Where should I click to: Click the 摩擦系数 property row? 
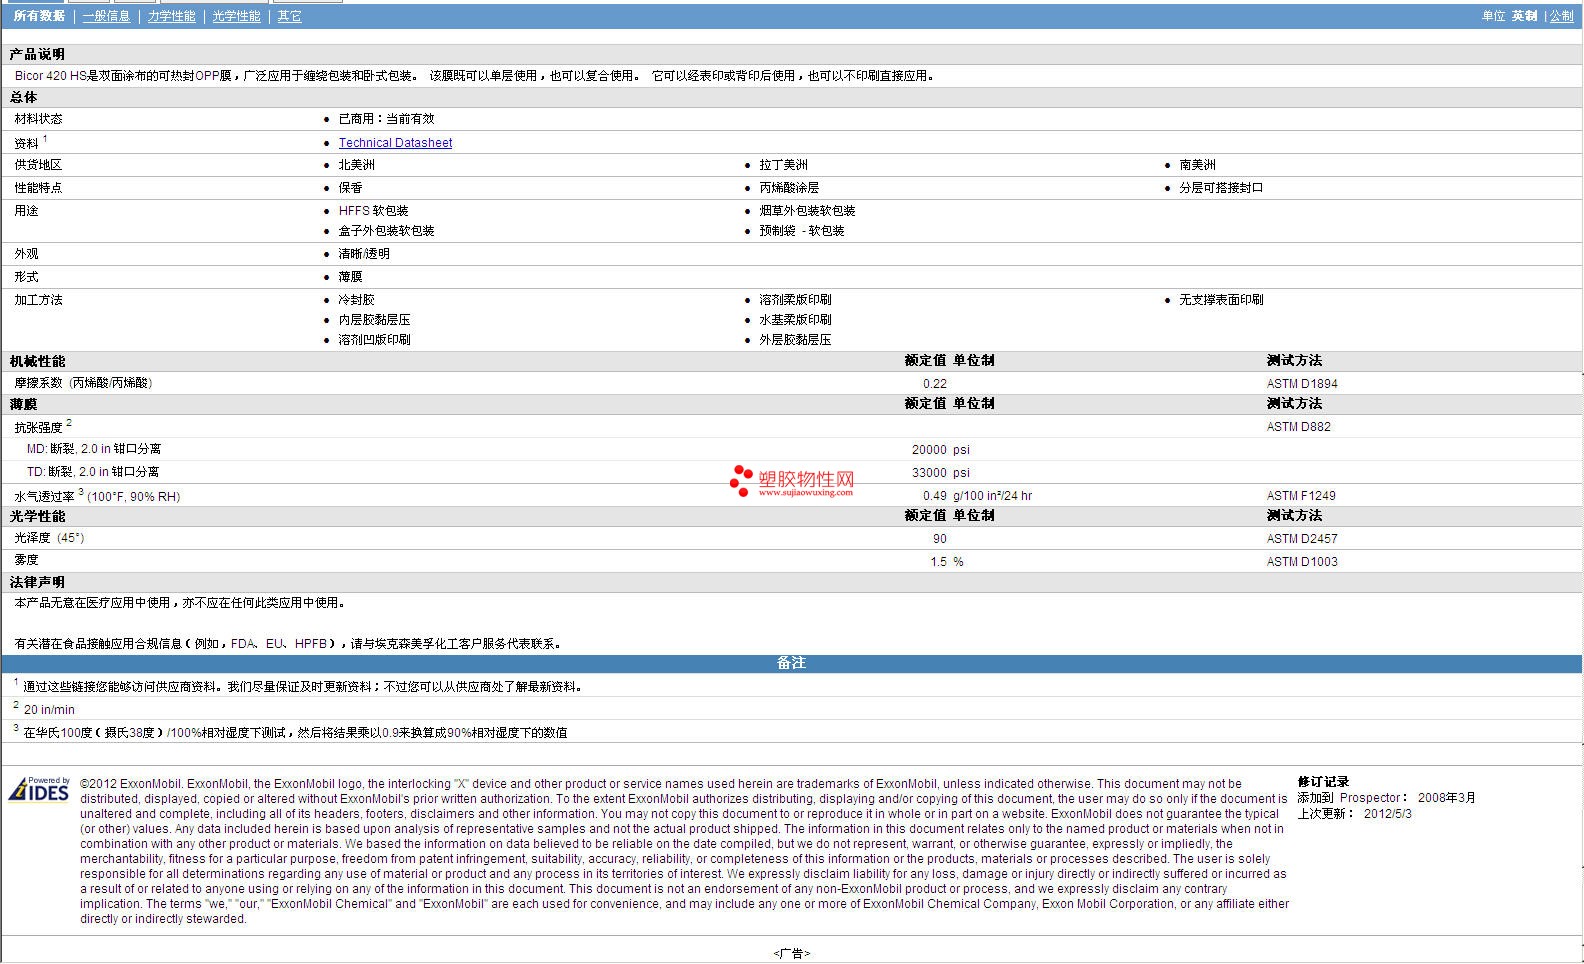792,383
